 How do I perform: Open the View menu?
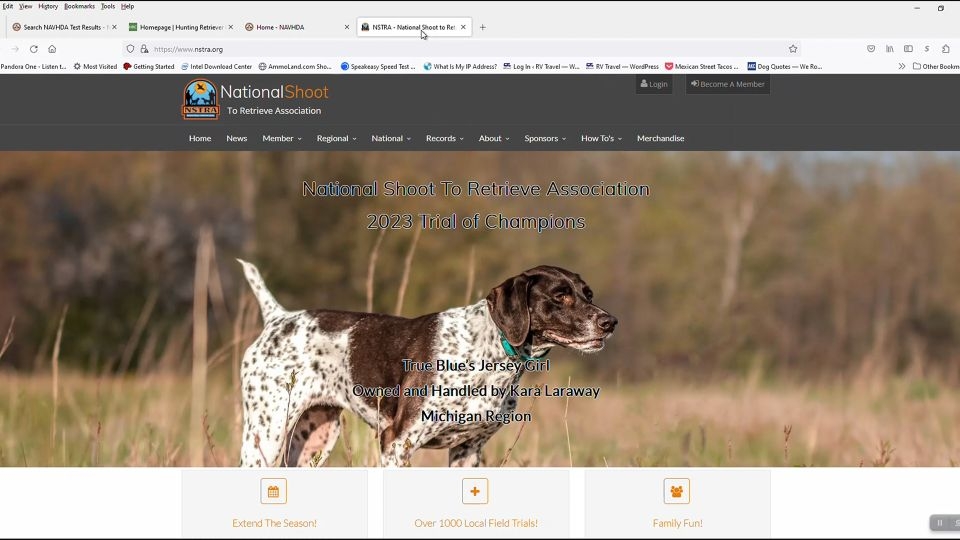25,6
